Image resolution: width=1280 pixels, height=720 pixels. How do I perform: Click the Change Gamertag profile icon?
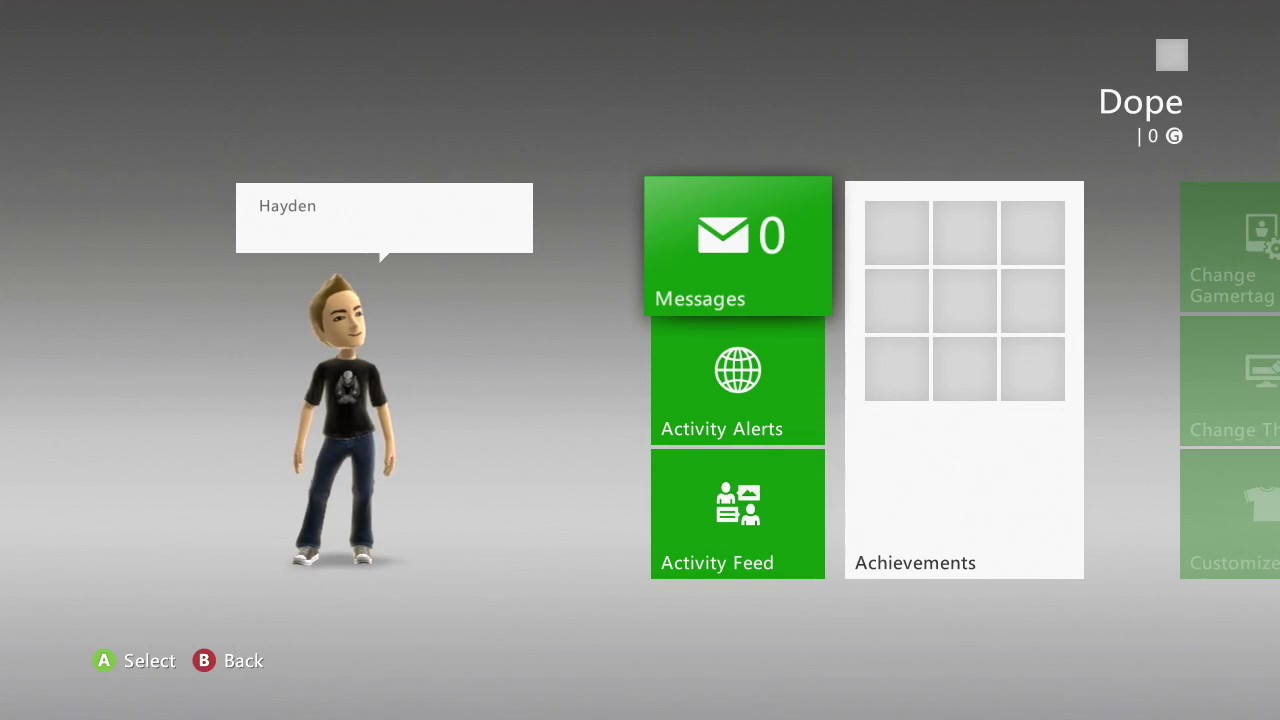pos(1263,236)
